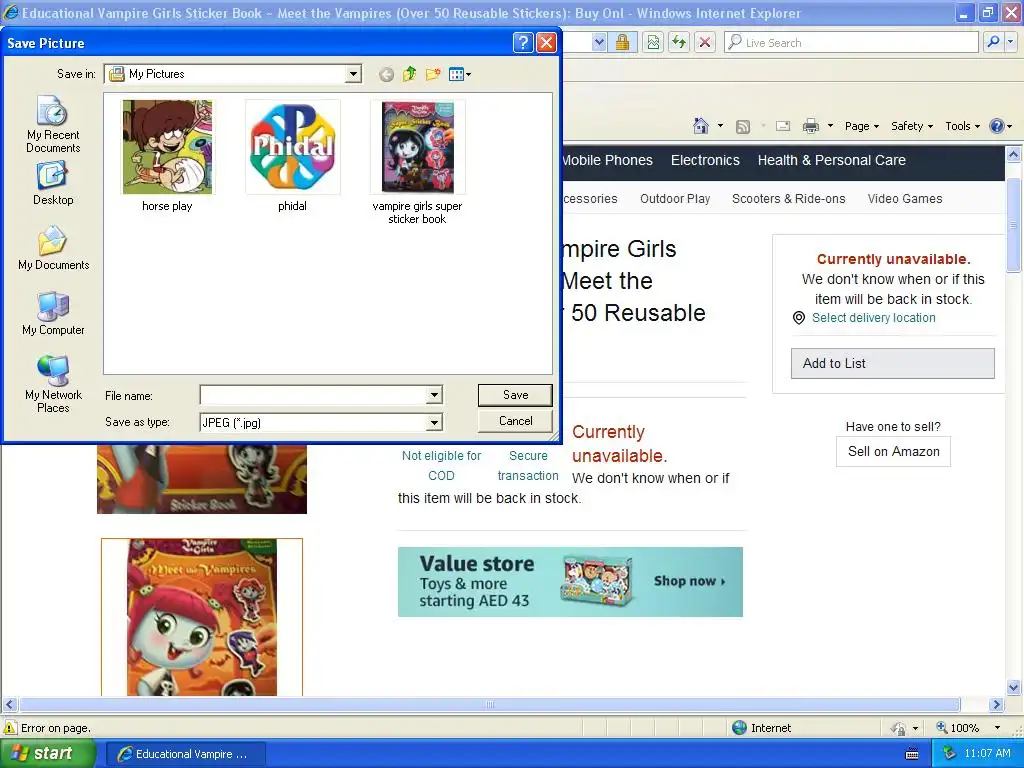
Task: Go up one folder level
Action: [x=409, y=74]
